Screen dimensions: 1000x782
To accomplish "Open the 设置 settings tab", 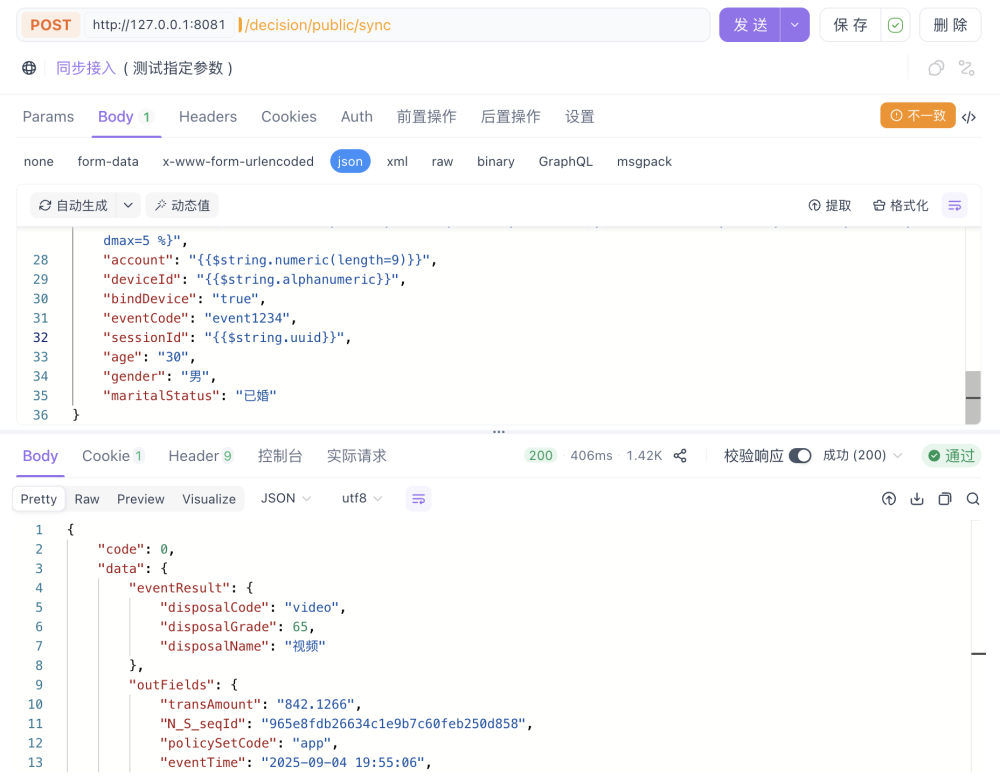I will coord(580,117).
